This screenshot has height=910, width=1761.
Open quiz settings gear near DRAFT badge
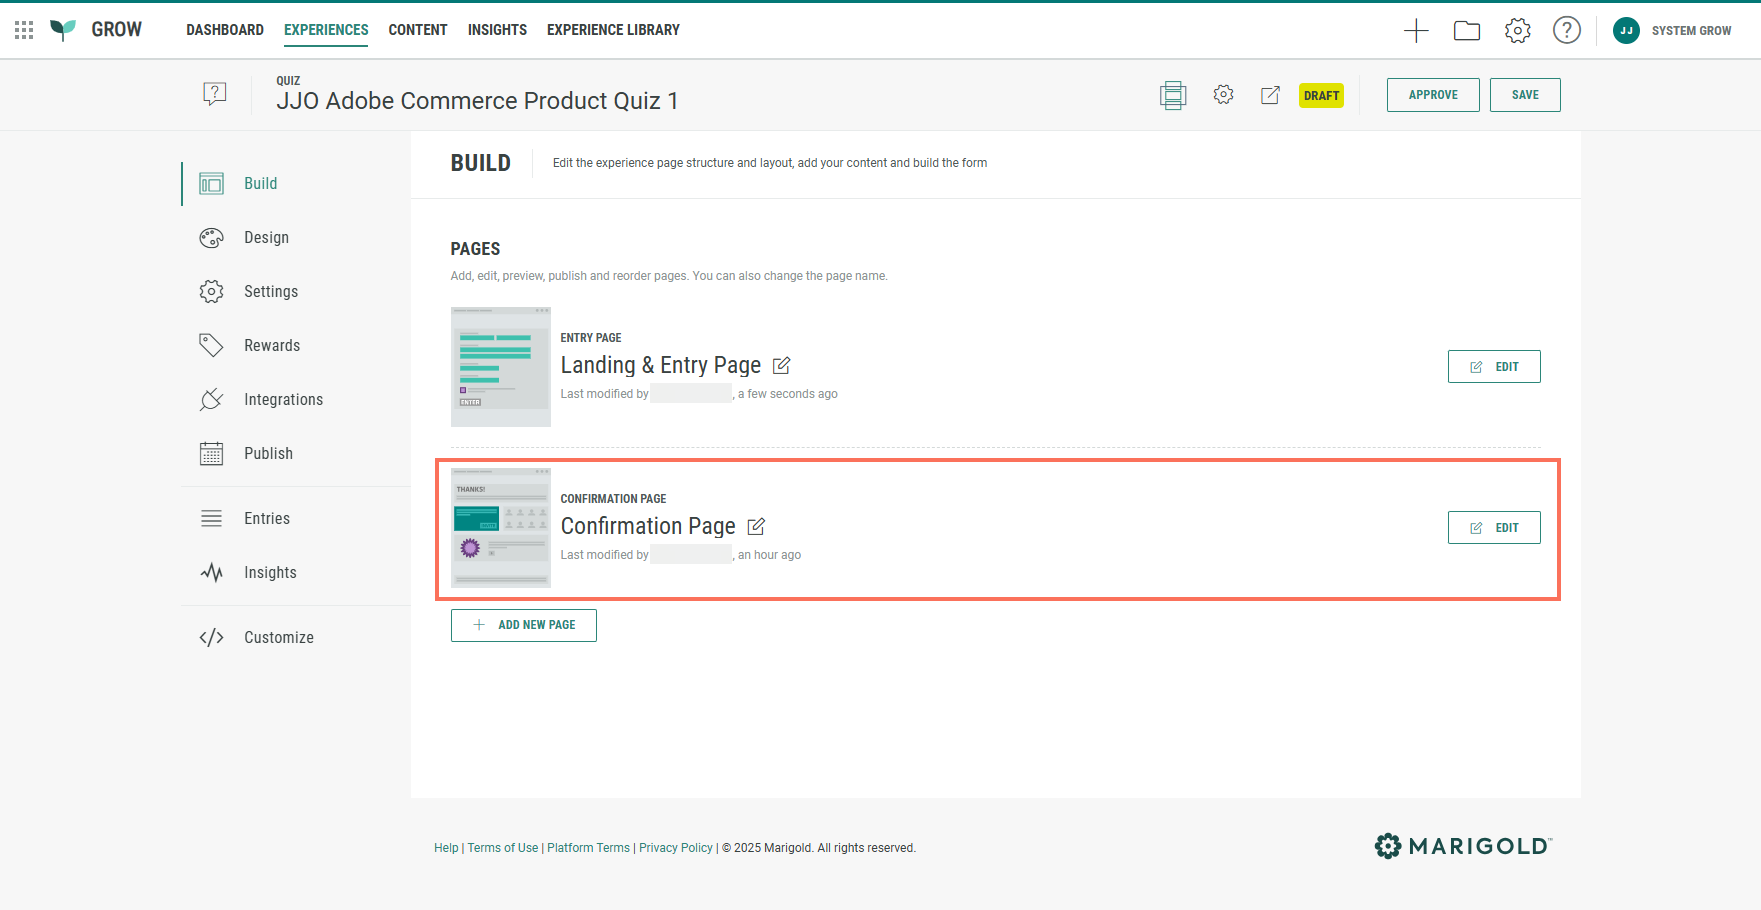[1223, 95]
